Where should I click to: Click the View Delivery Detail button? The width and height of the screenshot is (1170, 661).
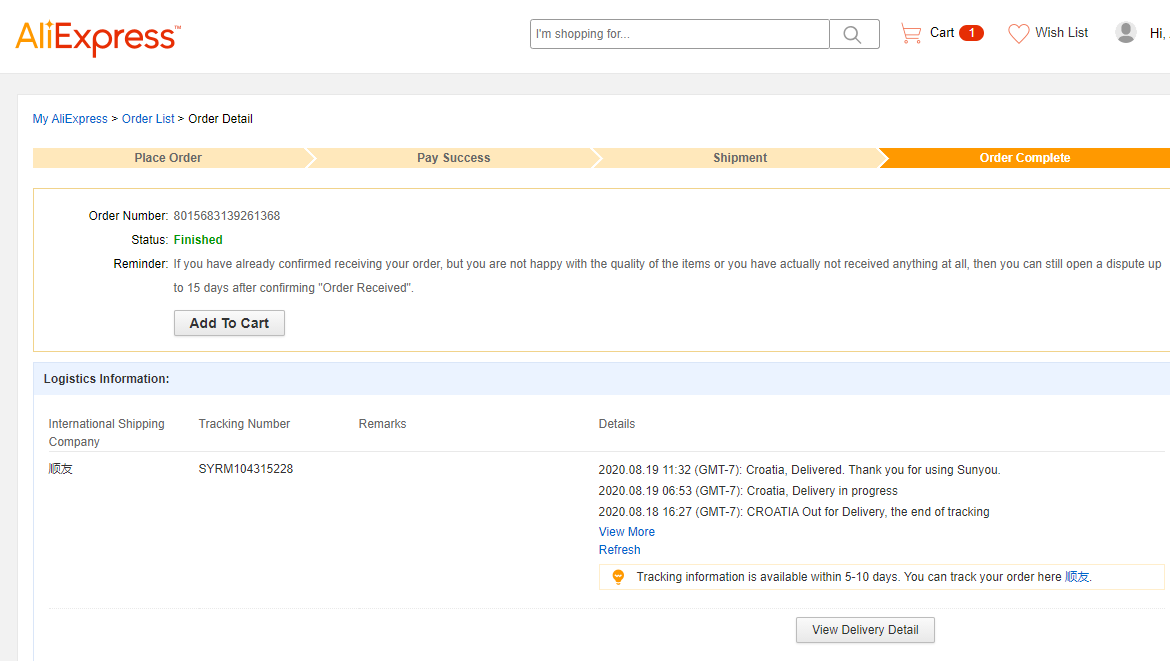pos(865,630)
